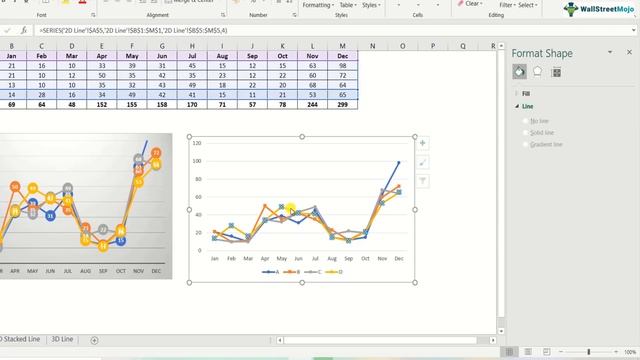Select column P header

click(x=433, y=46)
